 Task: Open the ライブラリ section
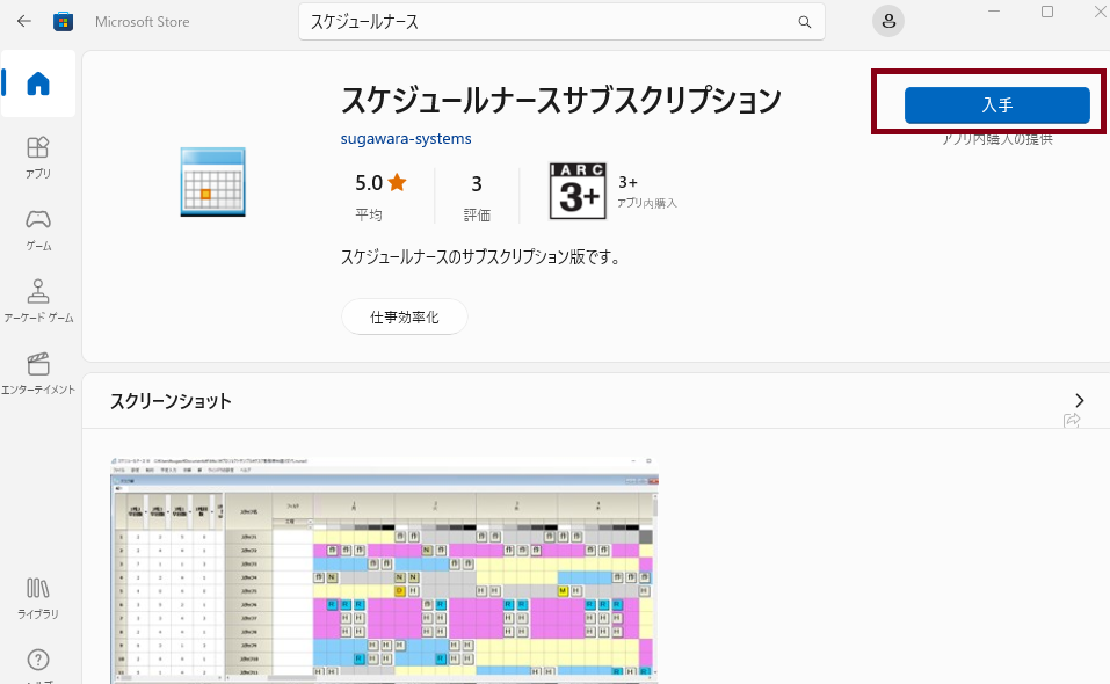(38, 598)
